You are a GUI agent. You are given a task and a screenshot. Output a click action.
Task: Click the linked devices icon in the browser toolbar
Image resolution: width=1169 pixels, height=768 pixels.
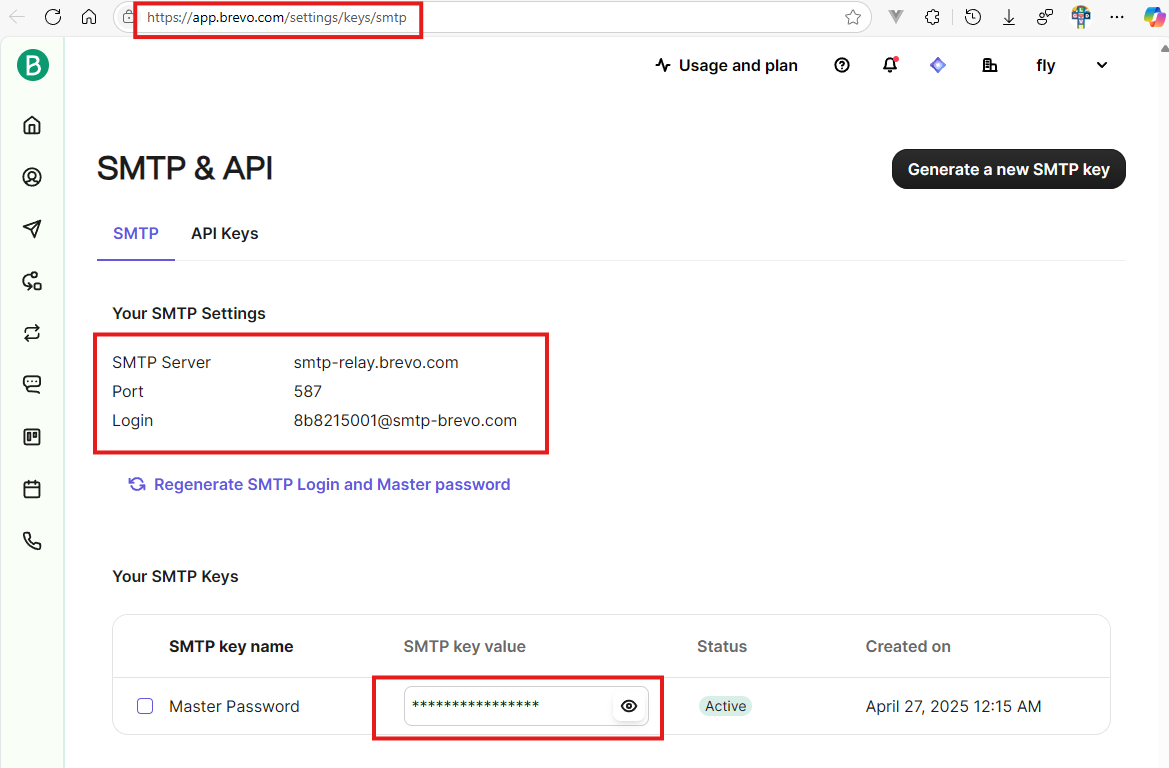(1044, 17)
